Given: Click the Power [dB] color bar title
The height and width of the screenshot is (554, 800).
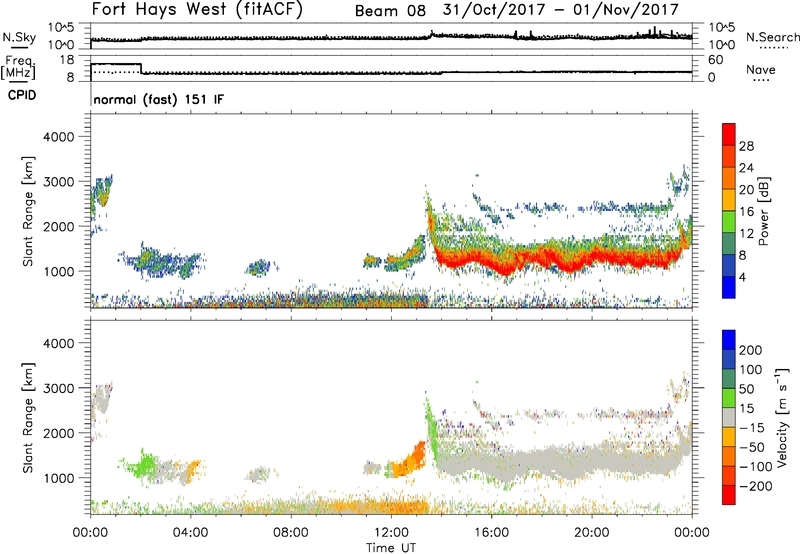Looking at the screenshot, I should (764, 211).
